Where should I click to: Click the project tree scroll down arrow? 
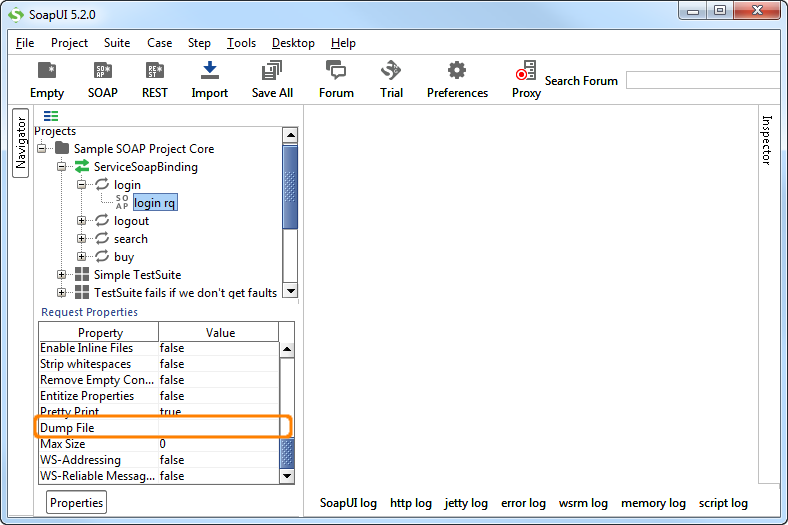(x=290, y=291)
